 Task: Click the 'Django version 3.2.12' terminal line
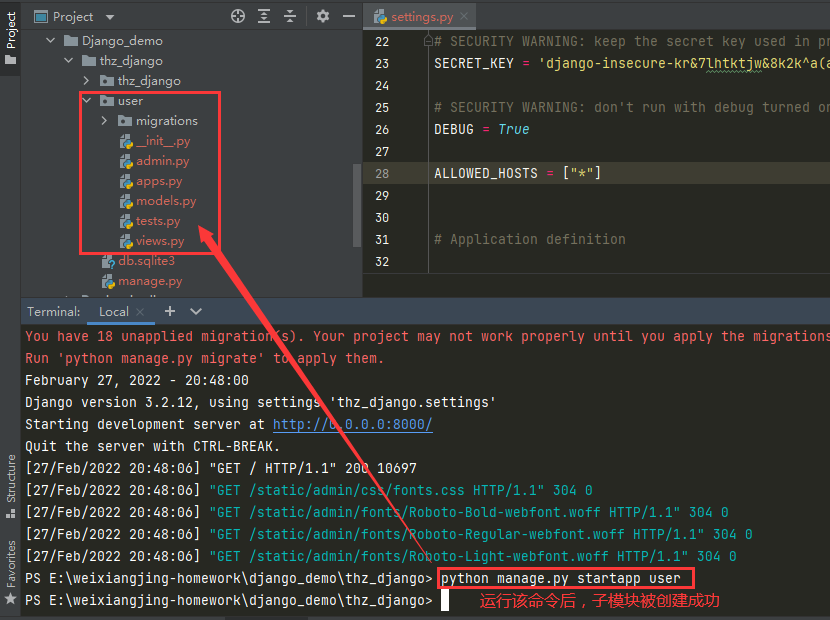pos(260,402)
